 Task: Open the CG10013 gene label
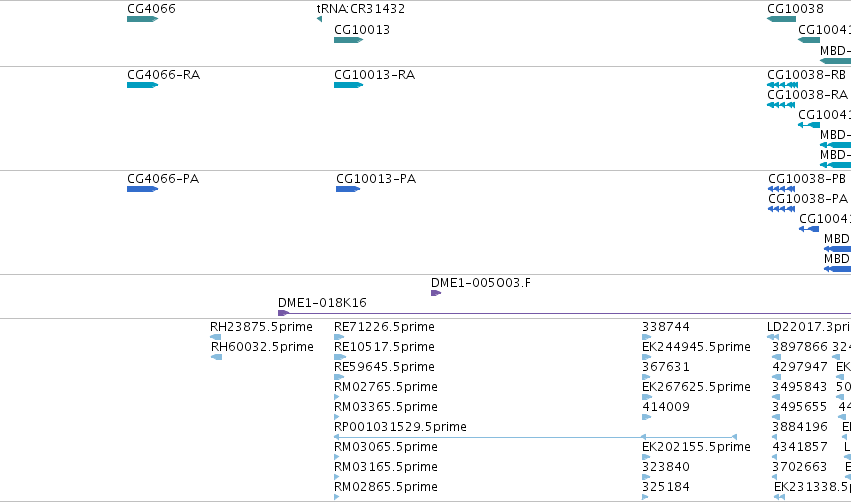click(x=362, y=29)
